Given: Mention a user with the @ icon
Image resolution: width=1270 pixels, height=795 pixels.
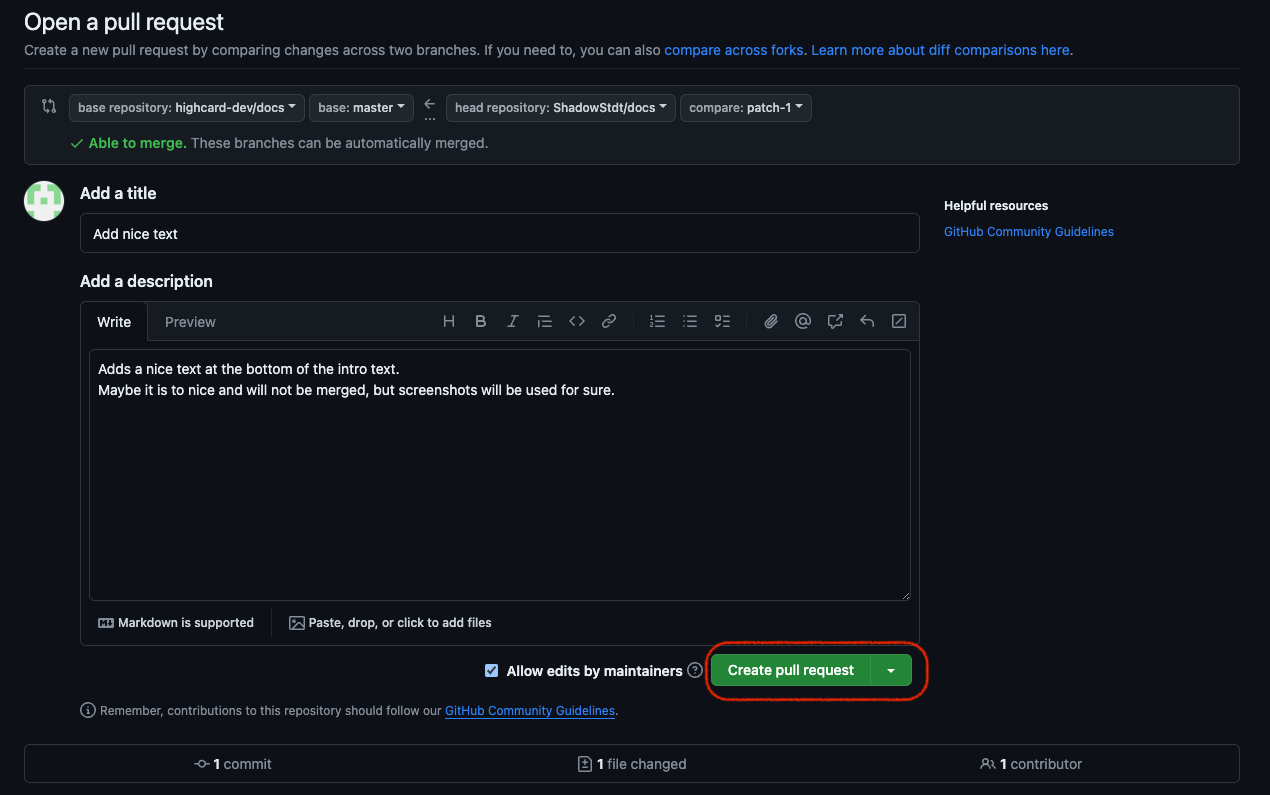Looking at the screenshot, I should (x=802, y=320).
